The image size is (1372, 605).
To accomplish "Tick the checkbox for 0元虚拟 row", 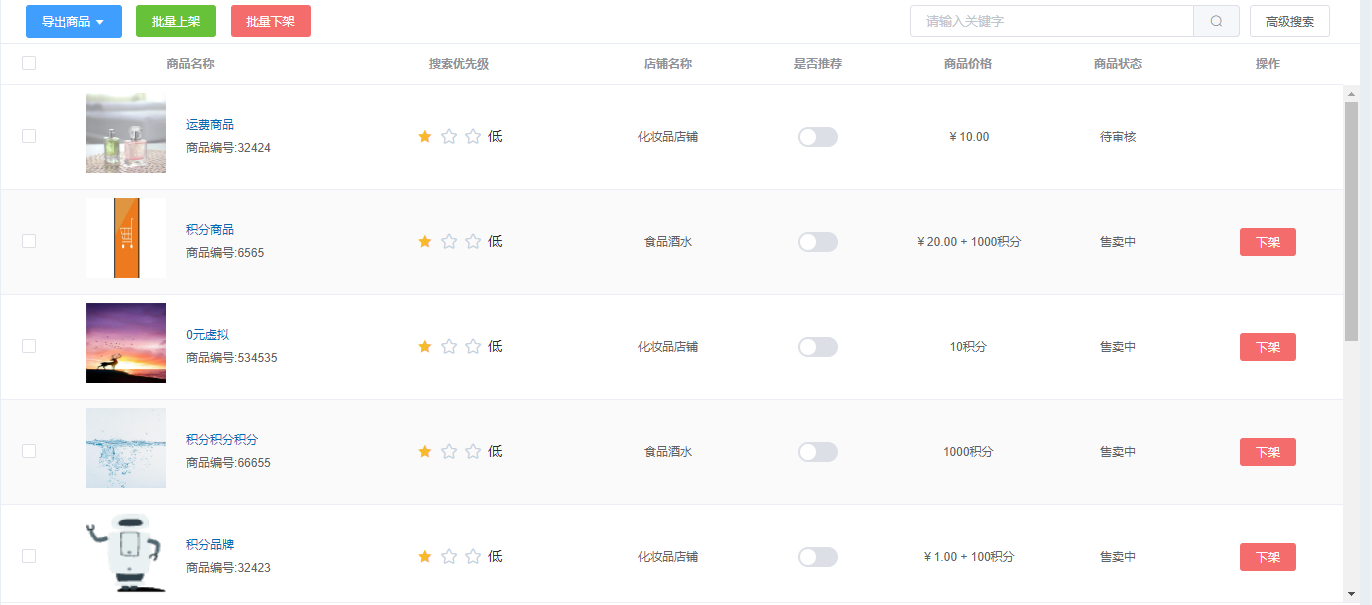I will point(29,346).
